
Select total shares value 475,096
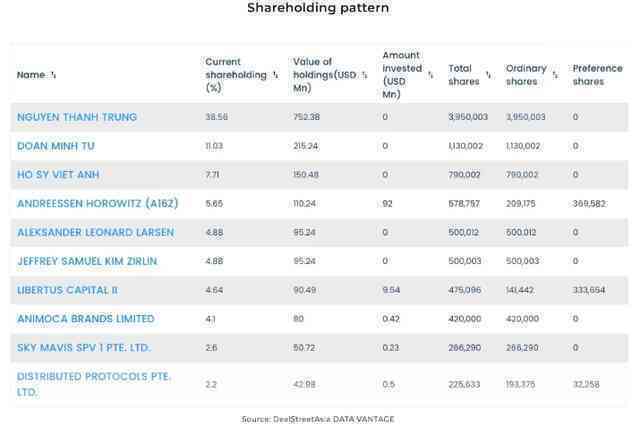pos(464,290)
